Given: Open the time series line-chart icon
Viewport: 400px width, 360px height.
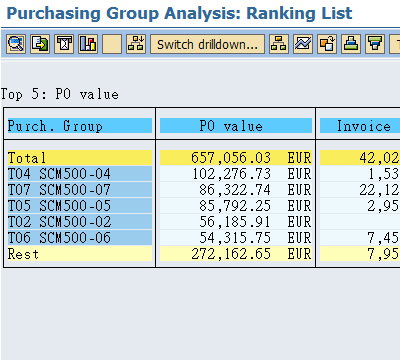Looking at the screenshot, I should 303,44.
